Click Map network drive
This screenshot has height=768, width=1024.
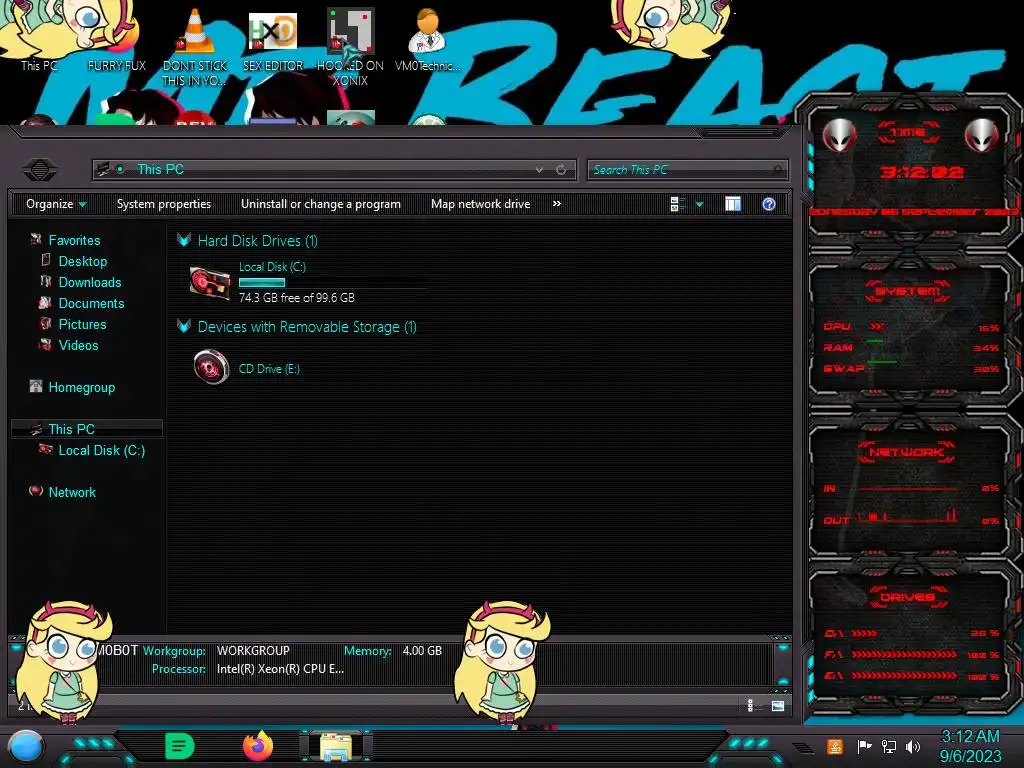pos(481,204)
